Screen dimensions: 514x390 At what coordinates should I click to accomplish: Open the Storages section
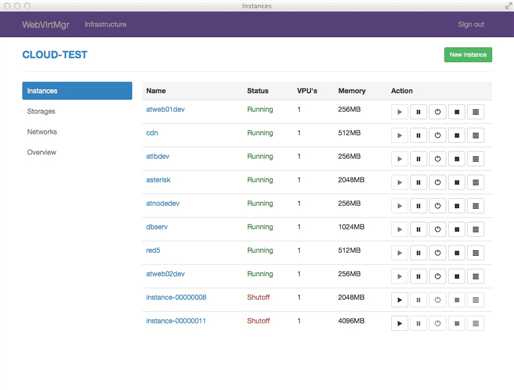41,111
